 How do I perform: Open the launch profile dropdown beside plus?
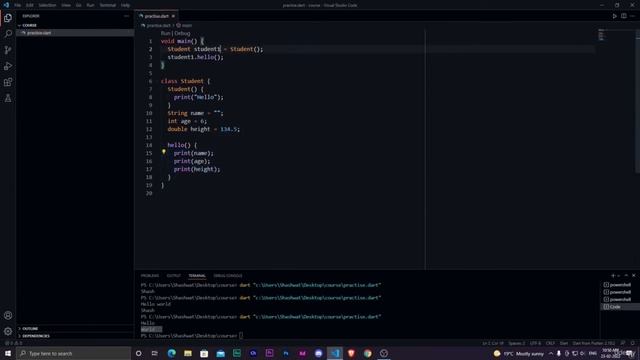click(x=618, y=276)
